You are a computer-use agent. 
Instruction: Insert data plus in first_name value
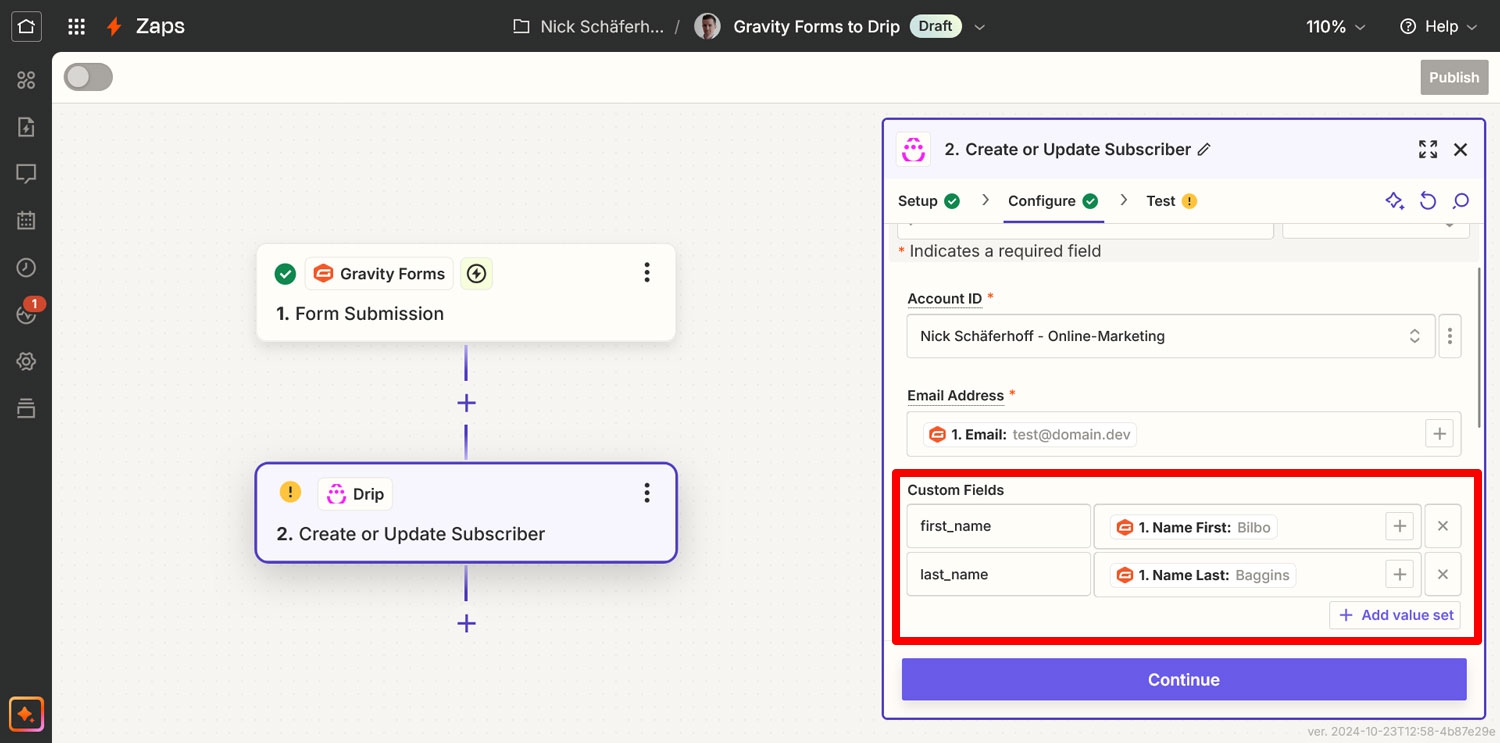click(x=1399, y=526)
